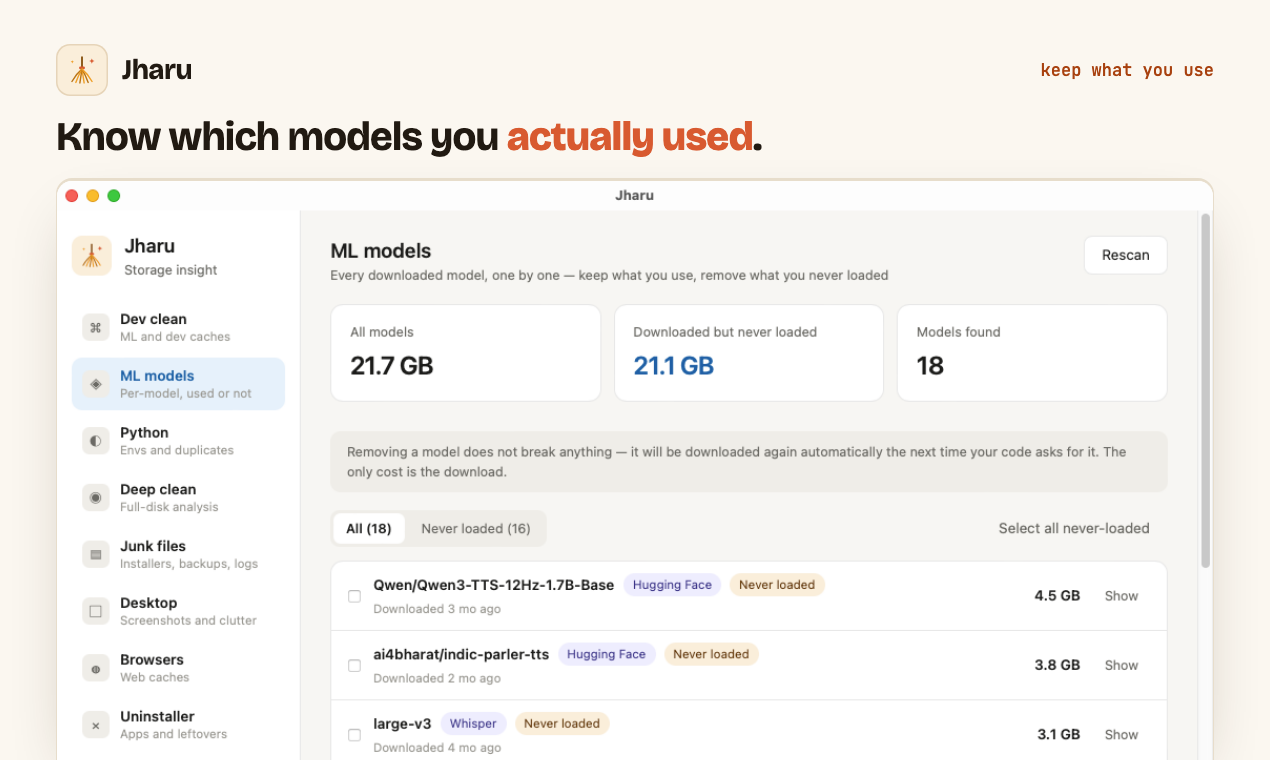Open the Python envs section
The height and width of the screenshot is (760, 1270).
(x=178, y=441)
